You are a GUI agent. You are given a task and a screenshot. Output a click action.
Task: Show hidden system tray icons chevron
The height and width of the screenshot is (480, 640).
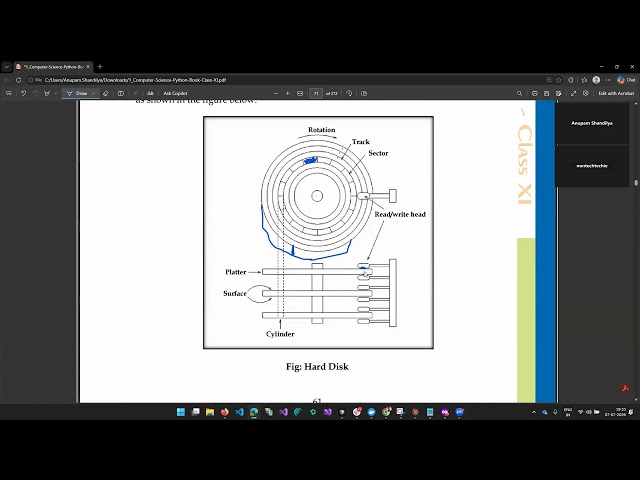pyautogui.click(x=534, y=412)
